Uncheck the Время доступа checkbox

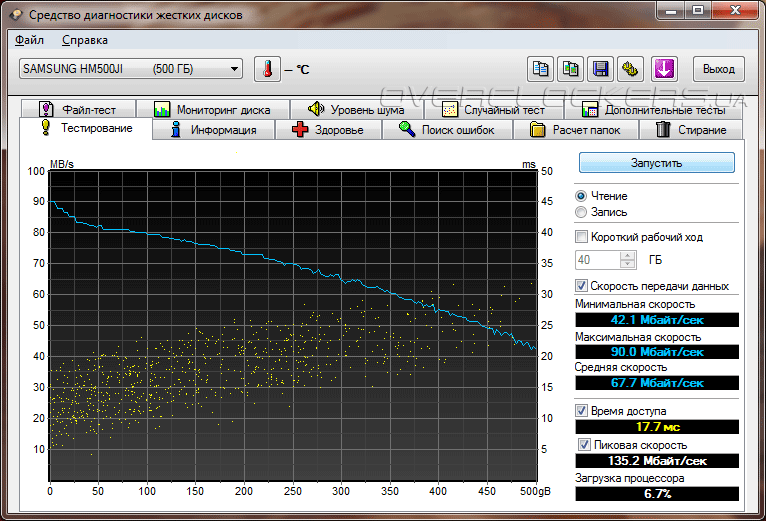582,411
